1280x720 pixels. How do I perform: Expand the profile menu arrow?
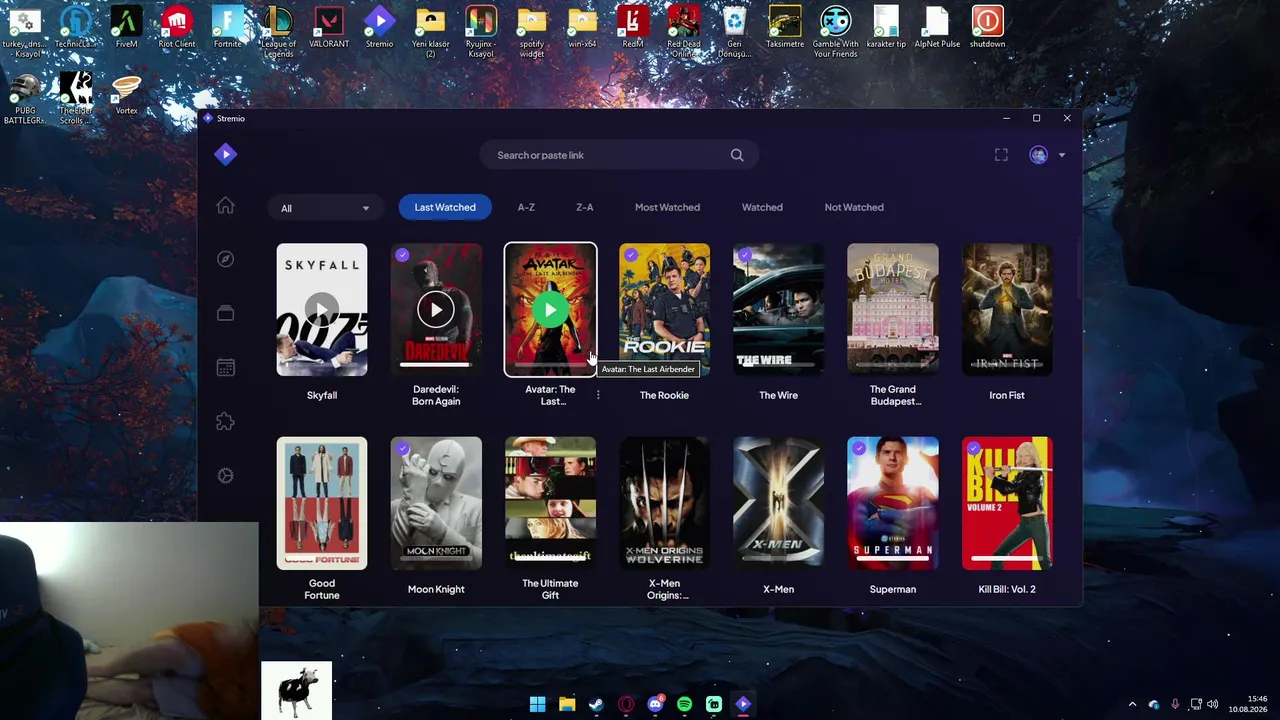(1061, 155)
